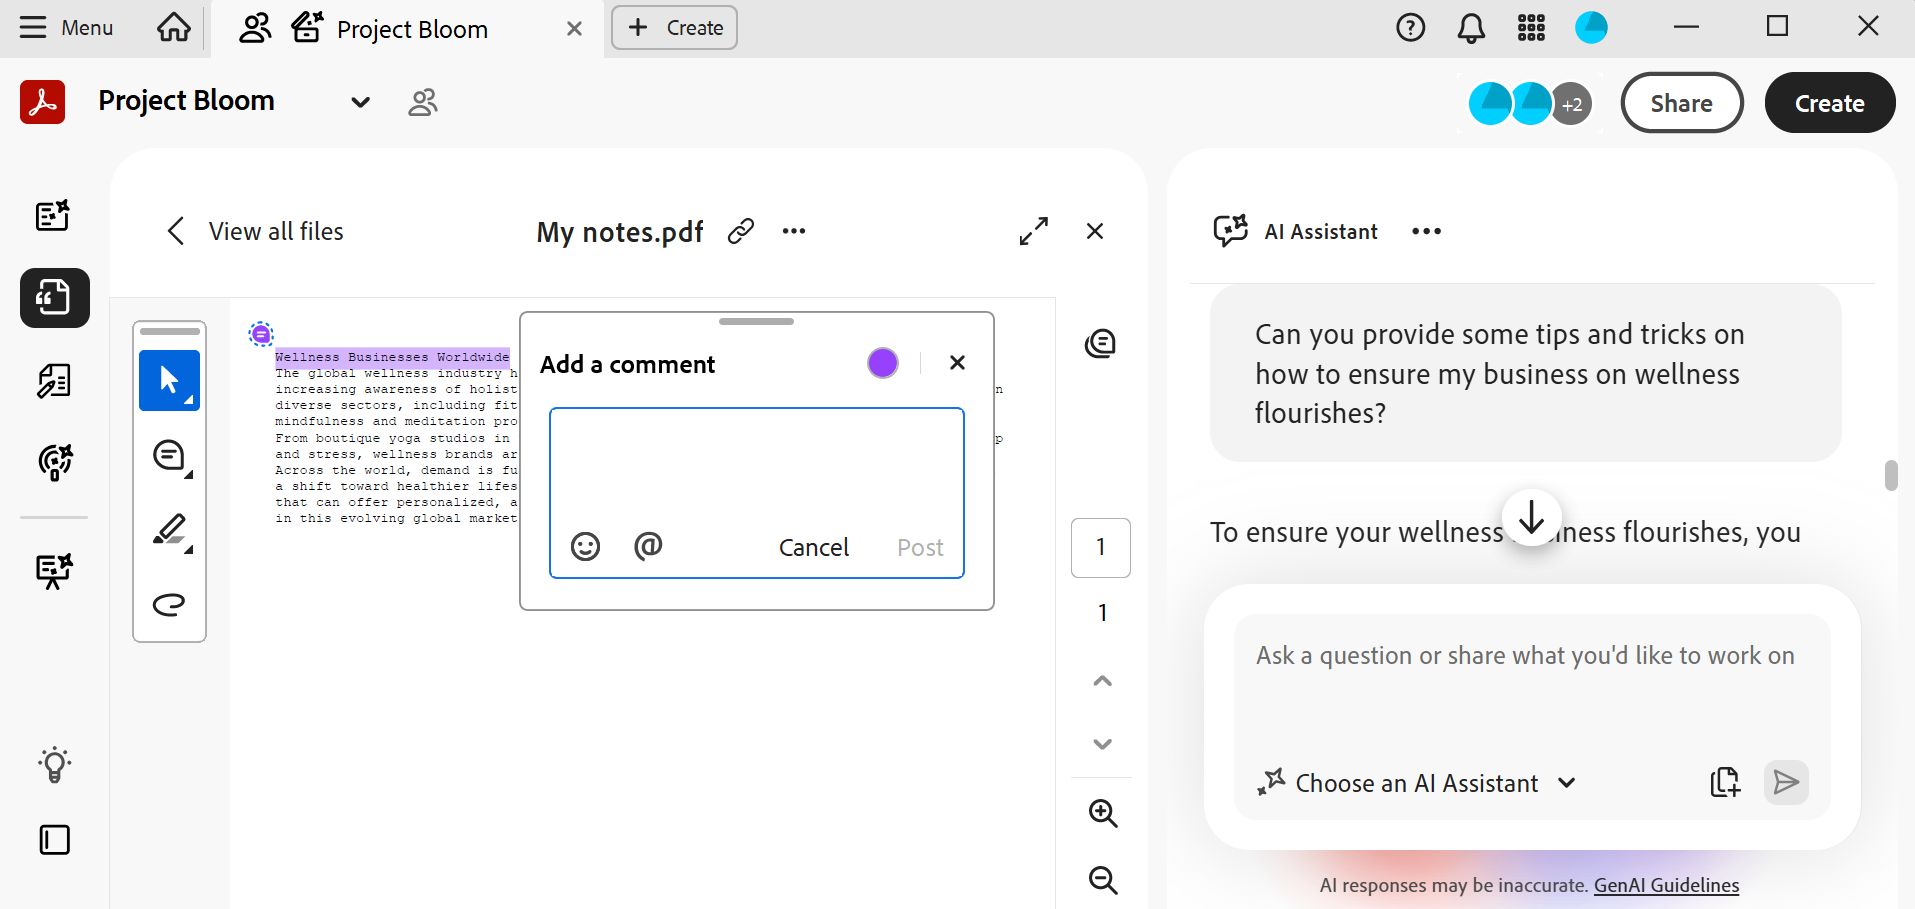The height and width of the screenshot is (909, 1915).
Task: Open notifications bell
Action: coord(1471,28)
